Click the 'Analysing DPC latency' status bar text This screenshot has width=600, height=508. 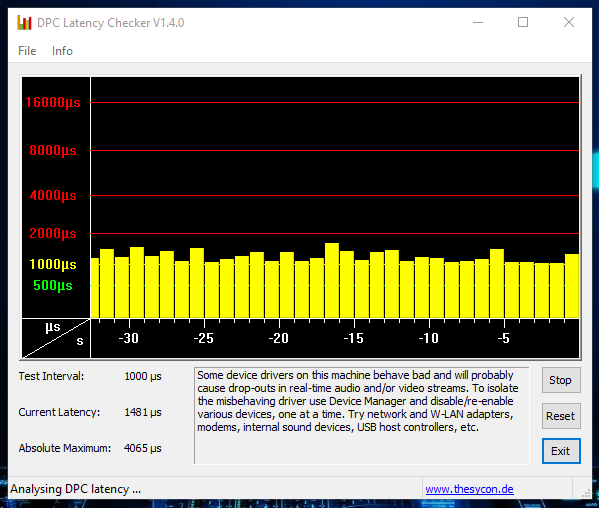click(76, 490)
